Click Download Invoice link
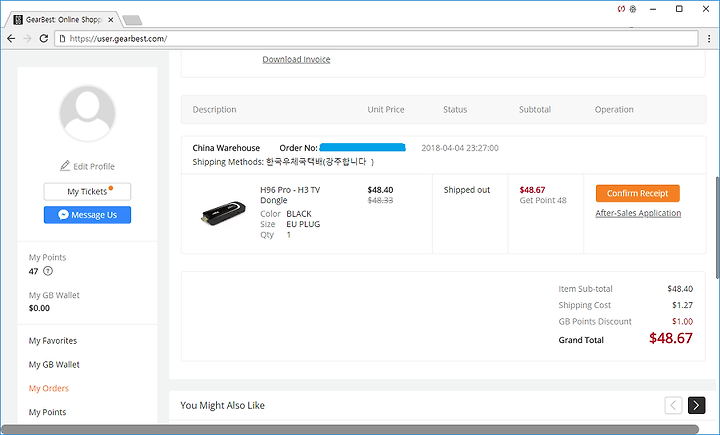This screenshot has width=720, height=435. (296, 59)
